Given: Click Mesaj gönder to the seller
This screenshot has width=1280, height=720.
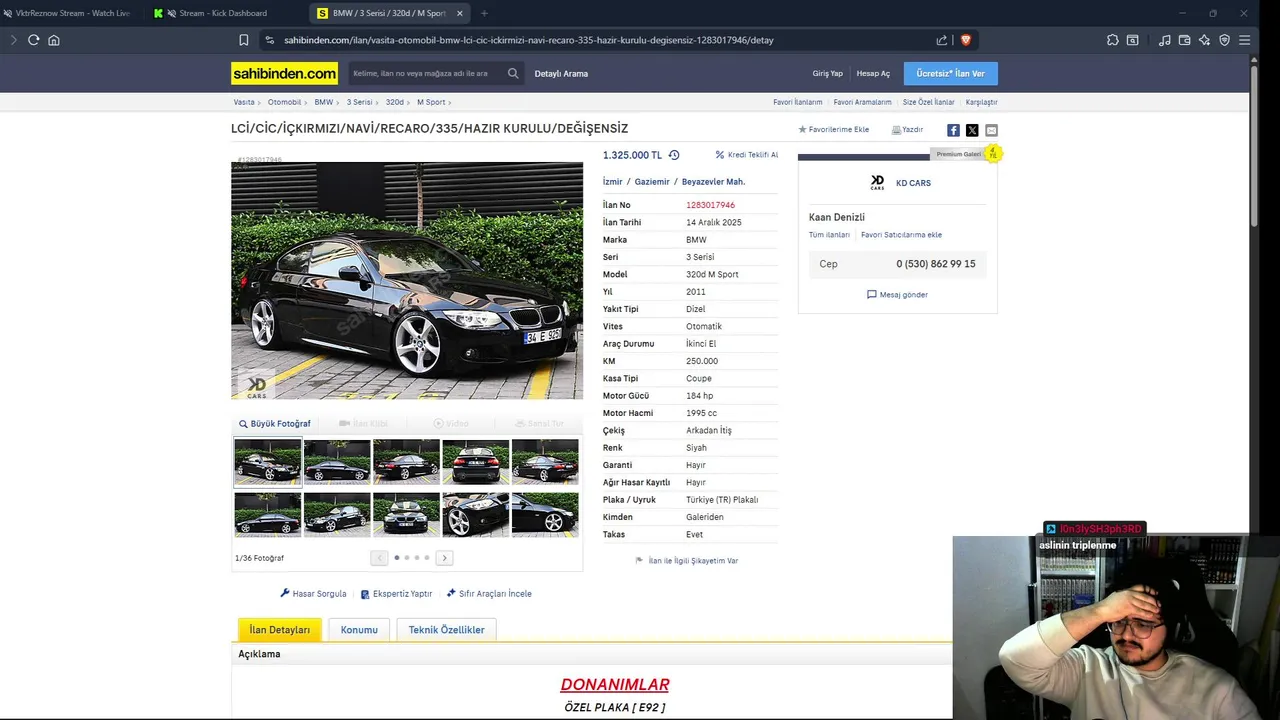Looking at the screenshot, I should pos(897,295).
